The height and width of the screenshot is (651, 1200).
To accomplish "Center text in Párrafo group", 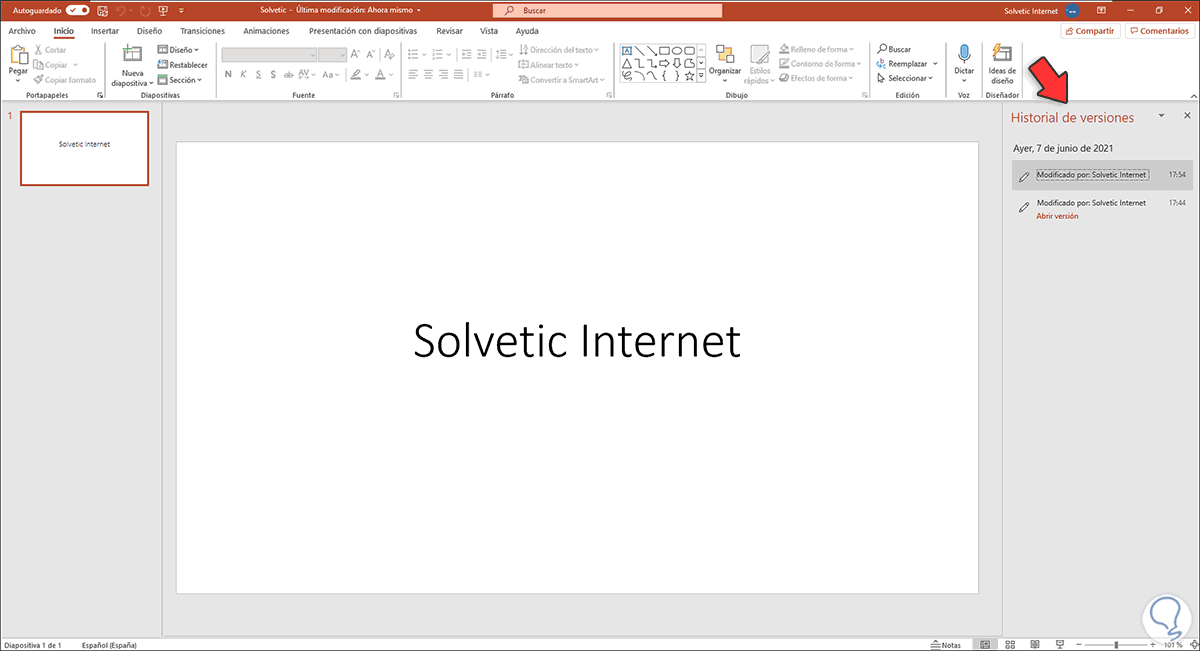I will (x=429, y=75).
